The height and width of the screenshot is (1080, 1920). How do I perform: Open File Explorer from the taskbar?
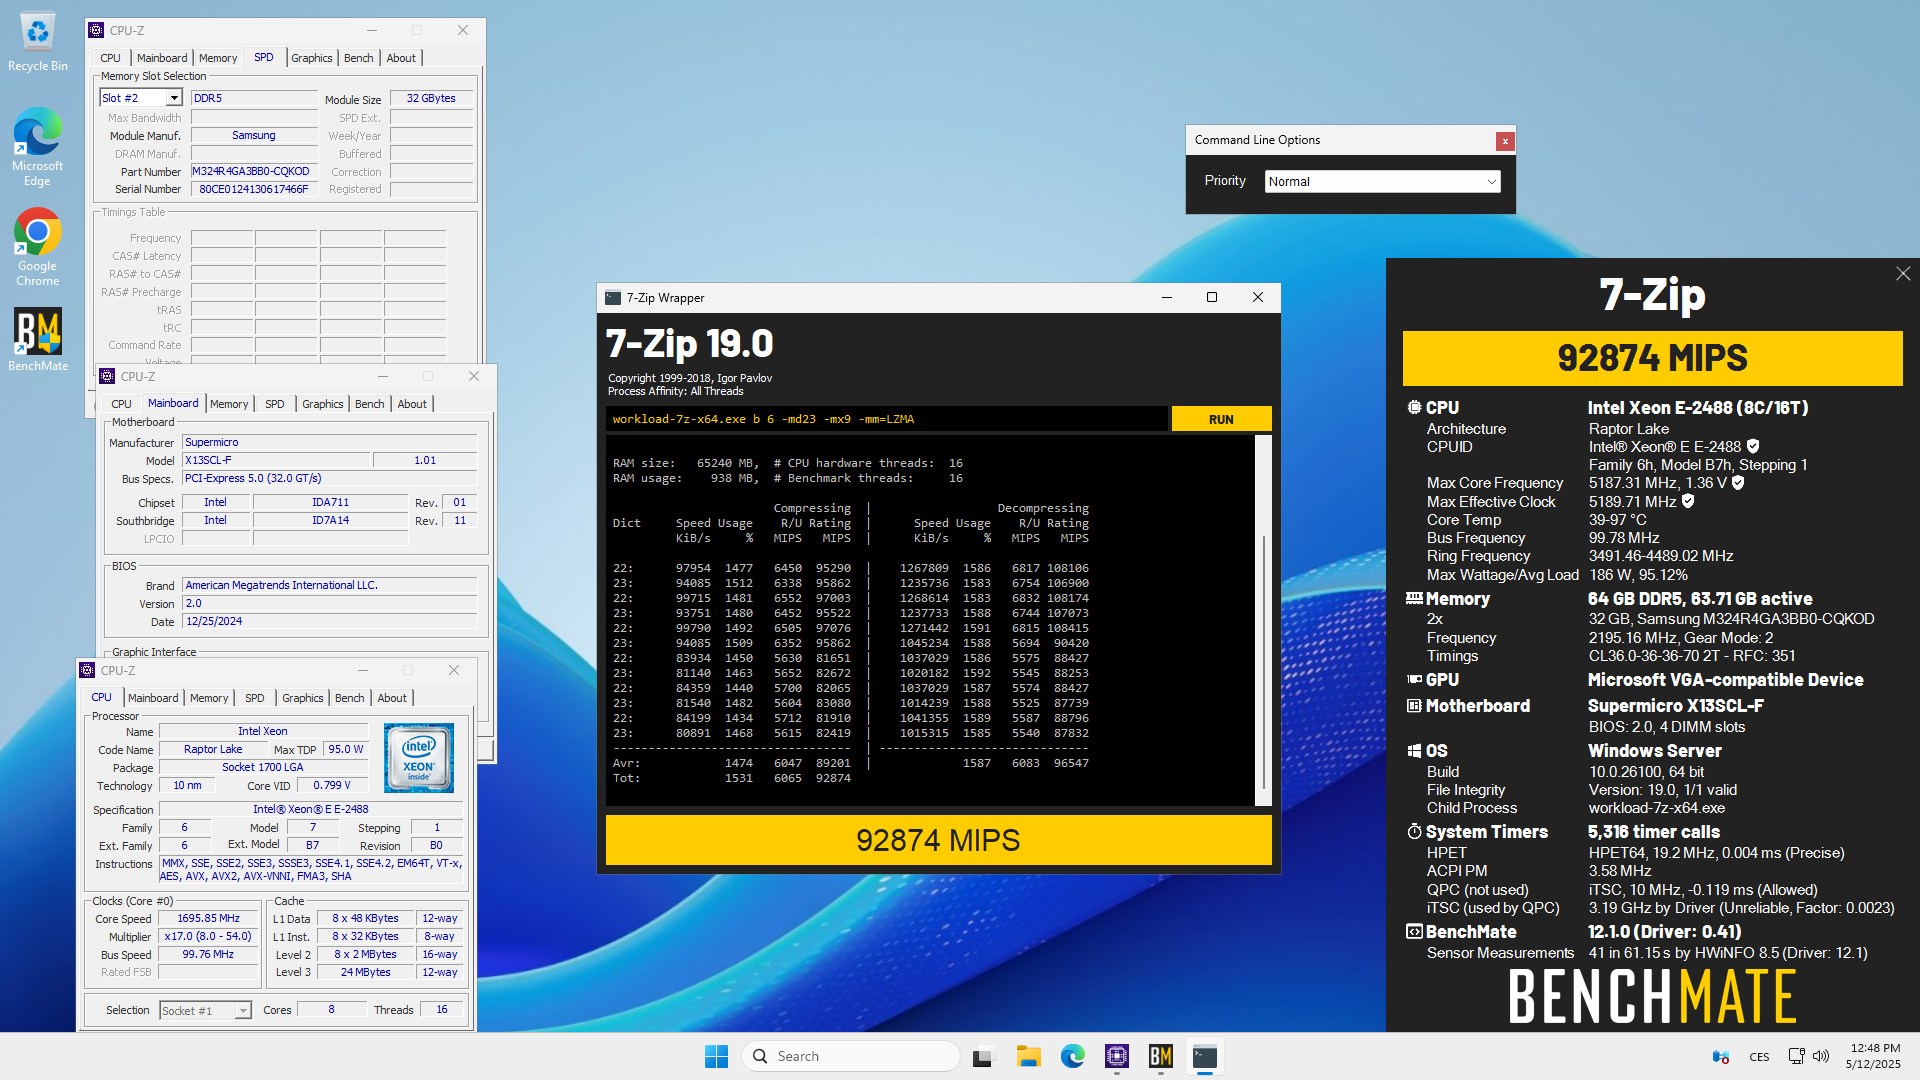[x=1028, y=1056]
